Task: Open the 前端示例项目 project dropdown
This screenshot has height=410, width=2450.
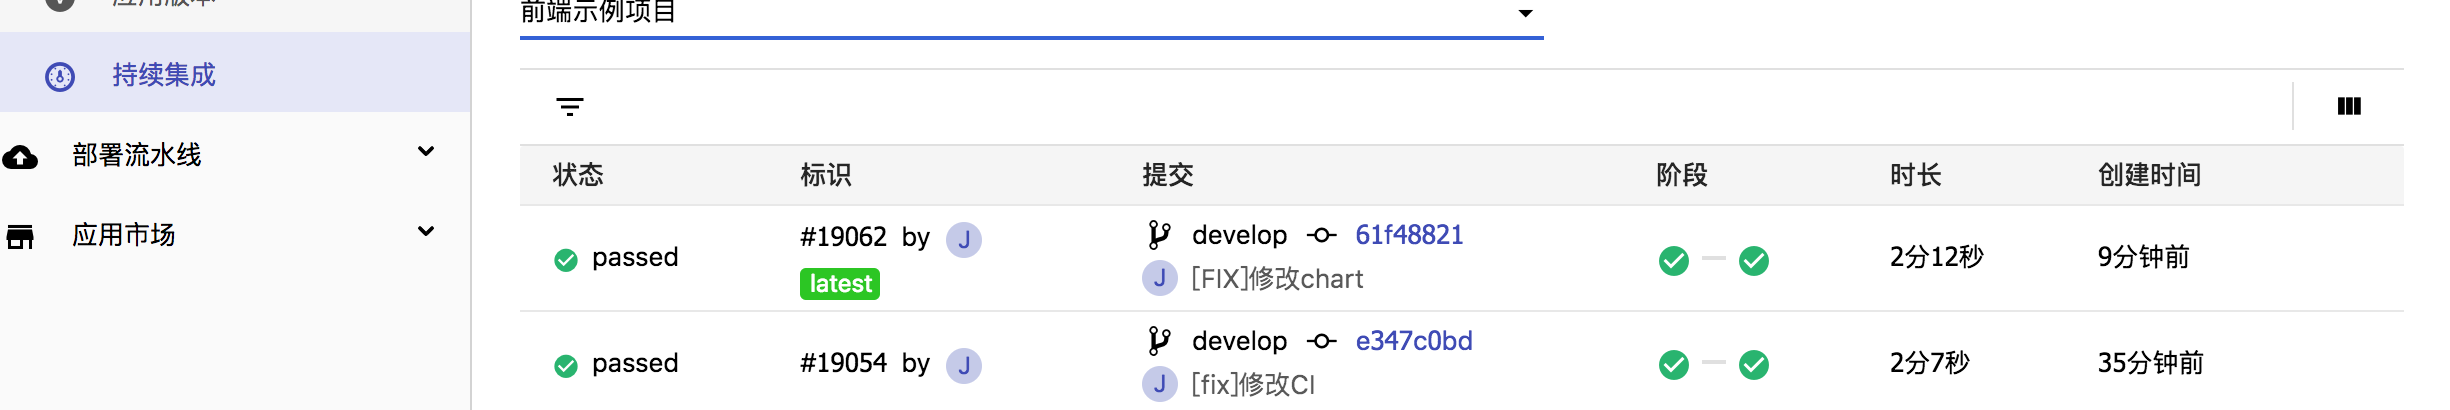Action: click(1031, 14)
